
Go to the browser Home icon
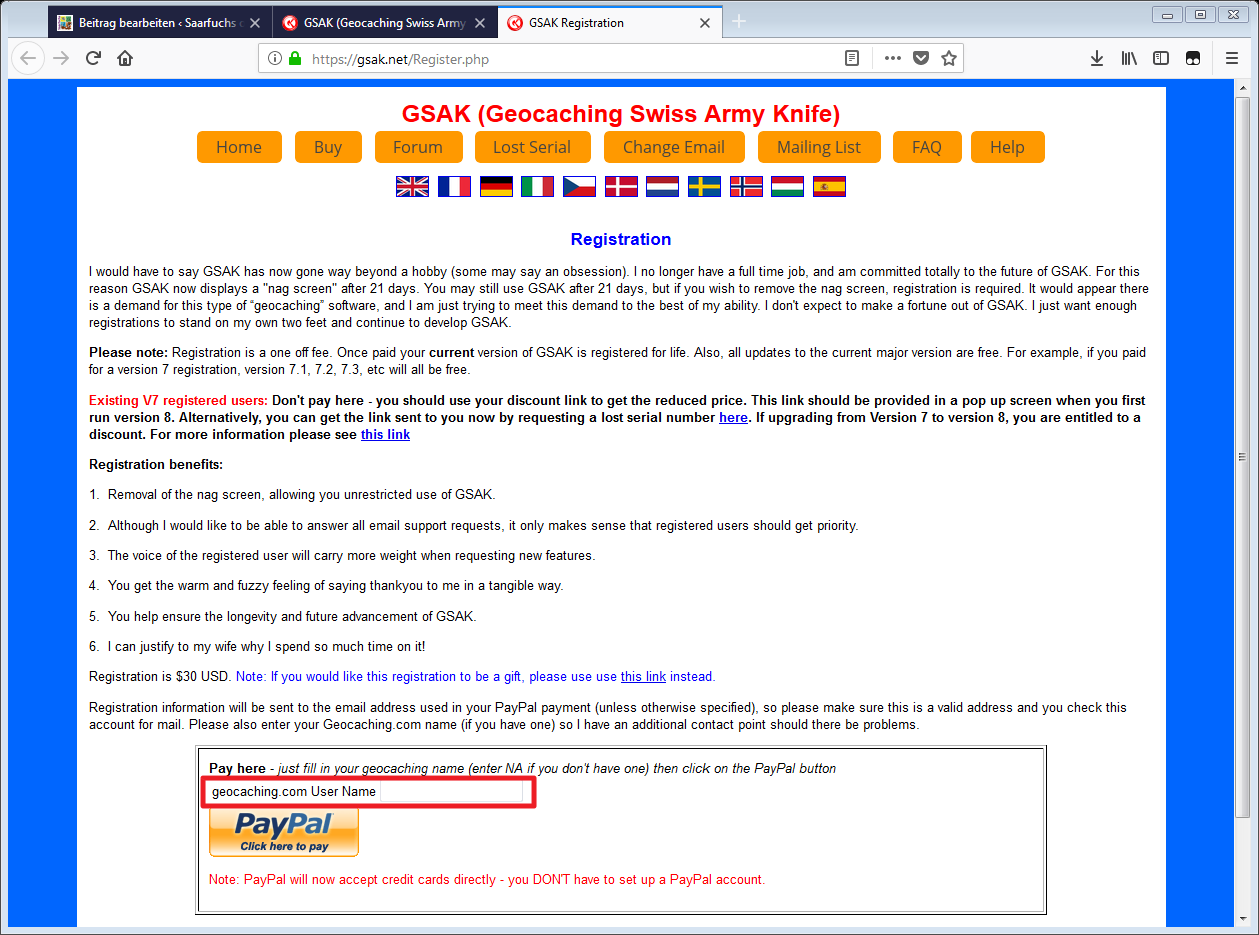[125, 58]
